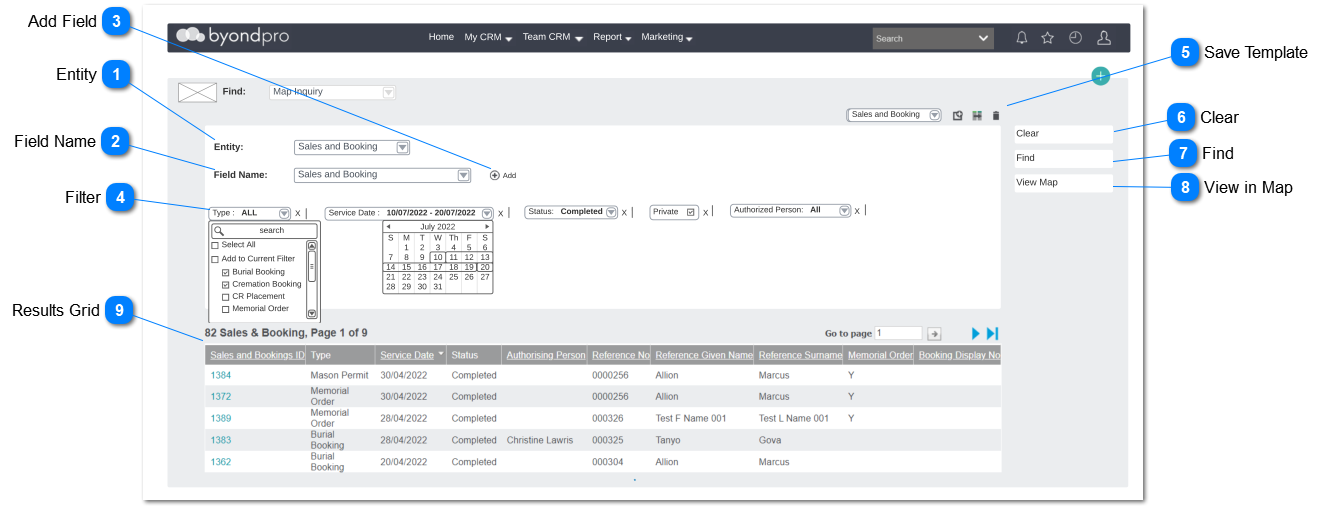This screenshot has width=1324, height=509.
Task: Check the Select All checkbox
Action: coord(215,245)
